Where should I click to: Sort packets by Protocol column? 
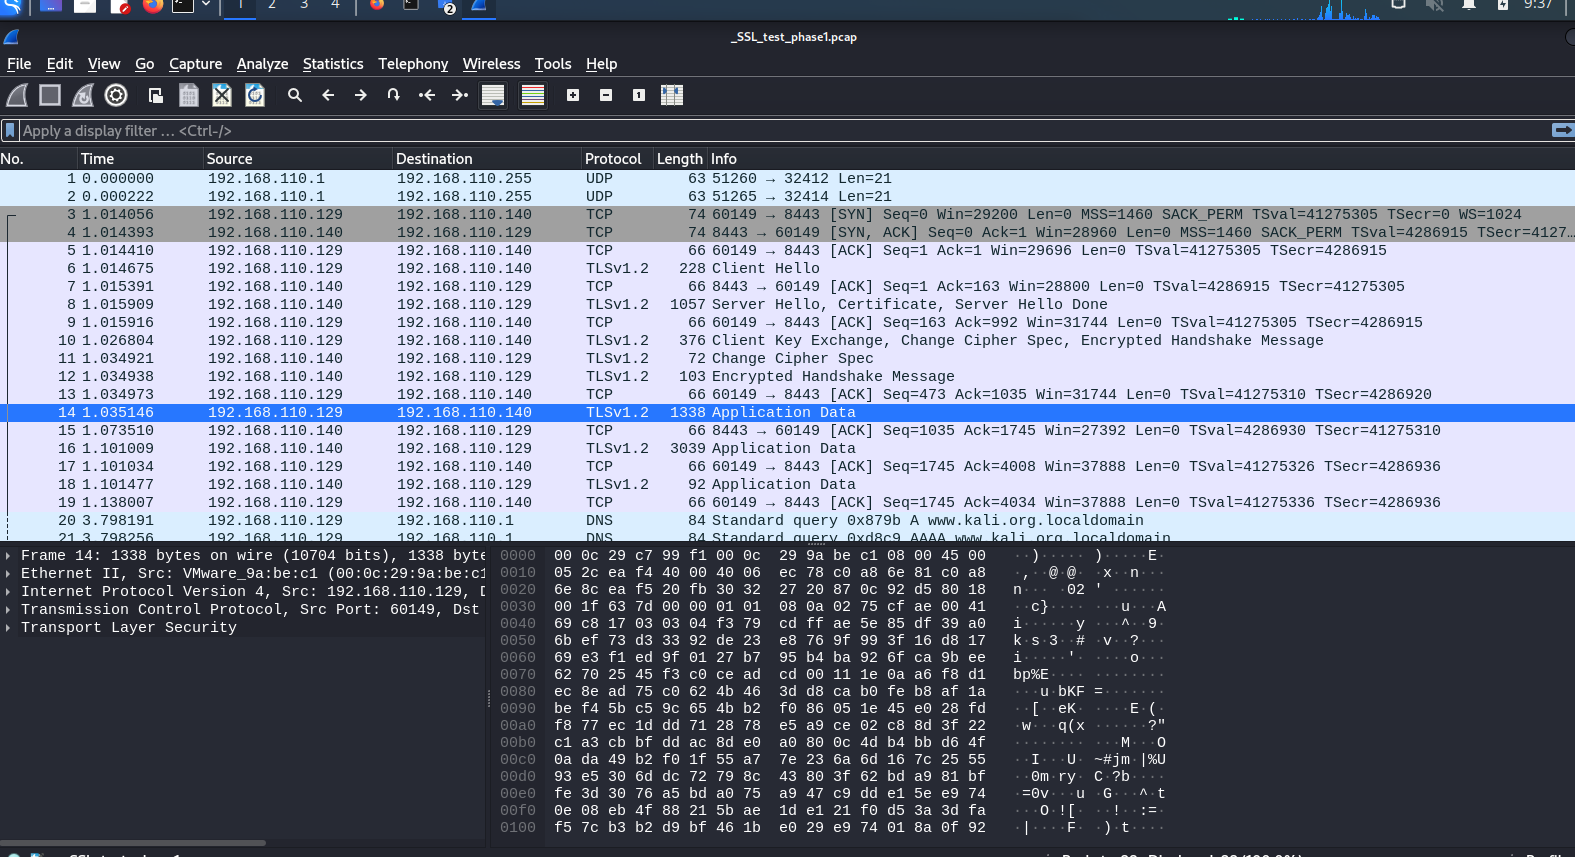pos(617,159)
